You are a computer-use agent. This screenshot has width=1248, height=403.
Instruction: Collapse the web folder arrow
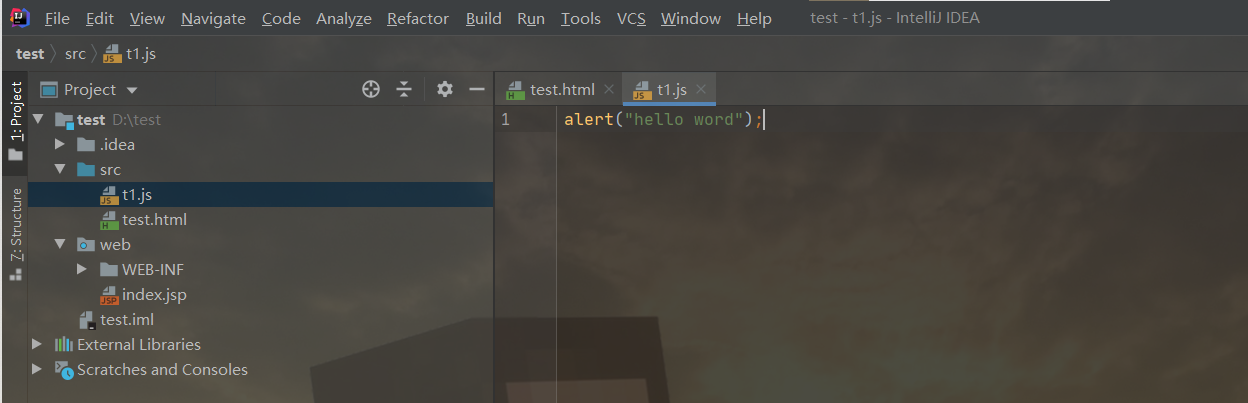pyautogui.click(x=60, y=244)
